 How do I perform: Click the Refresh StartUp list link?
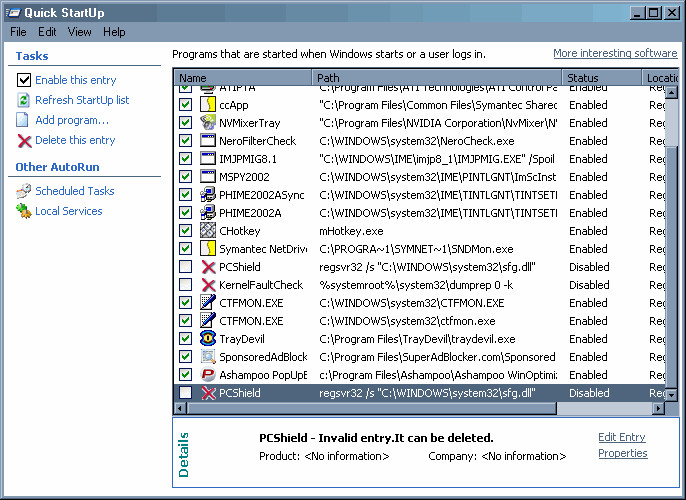[82, 100]
